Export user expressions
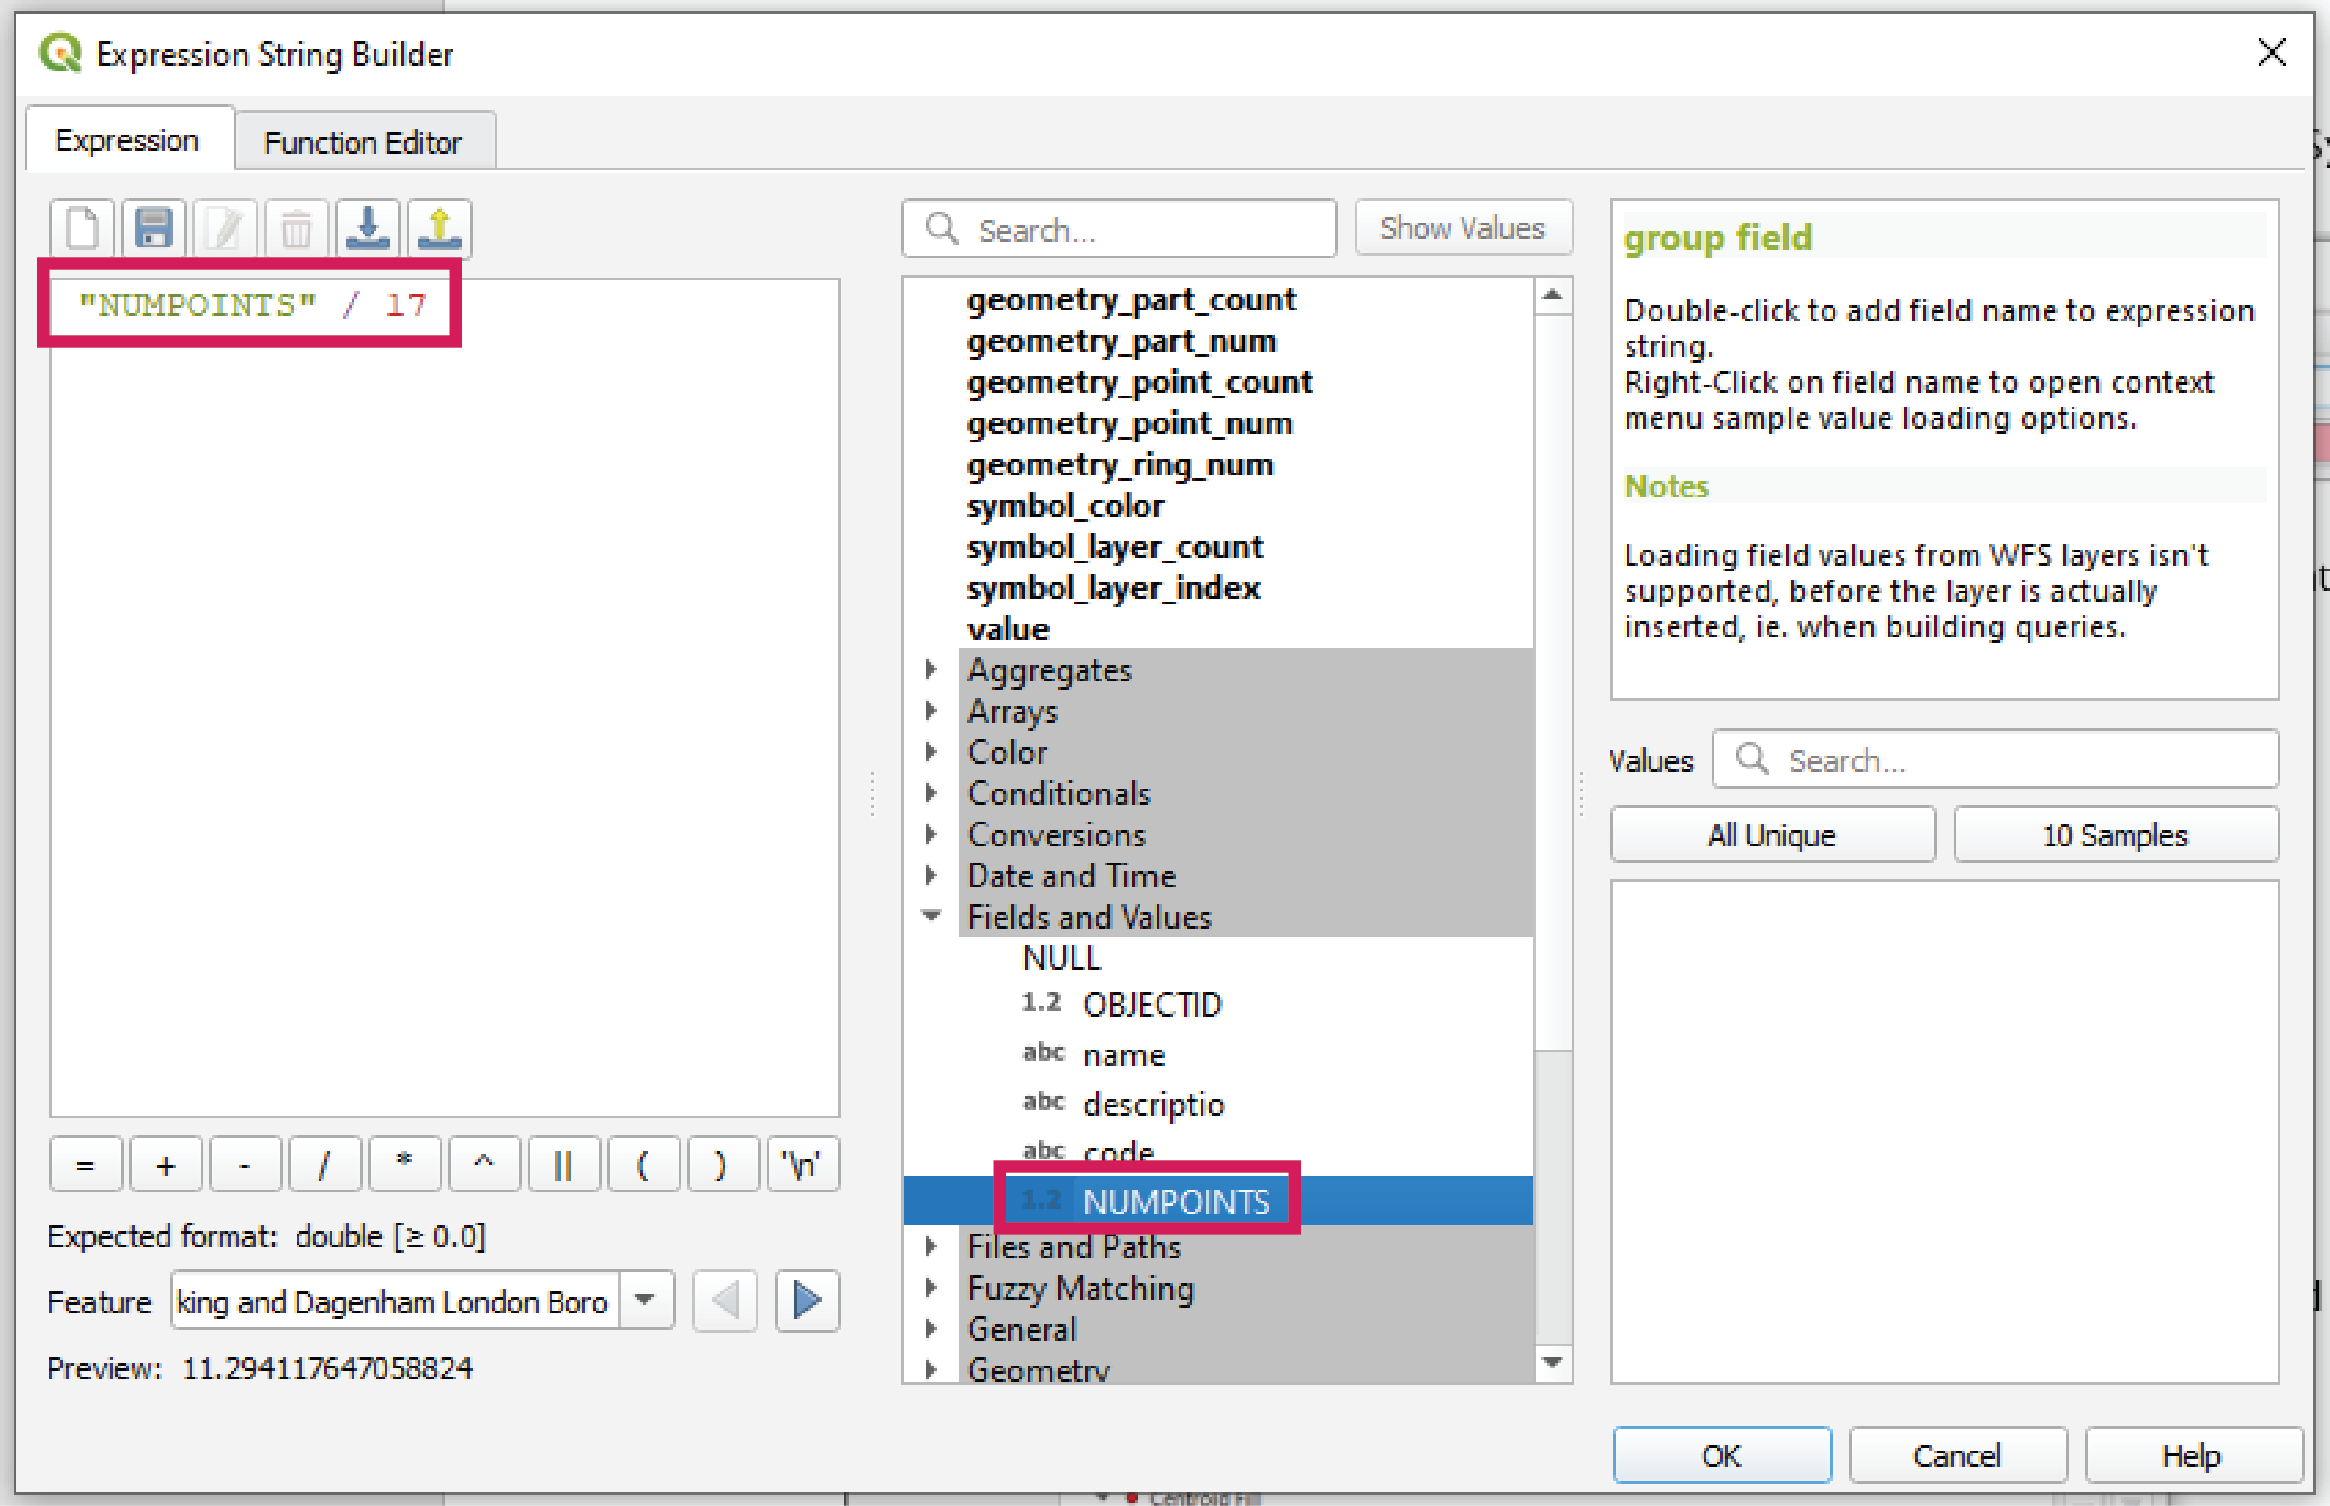Image resolution: width=2330 pixels, height=1506 pixels. (438, 228)
